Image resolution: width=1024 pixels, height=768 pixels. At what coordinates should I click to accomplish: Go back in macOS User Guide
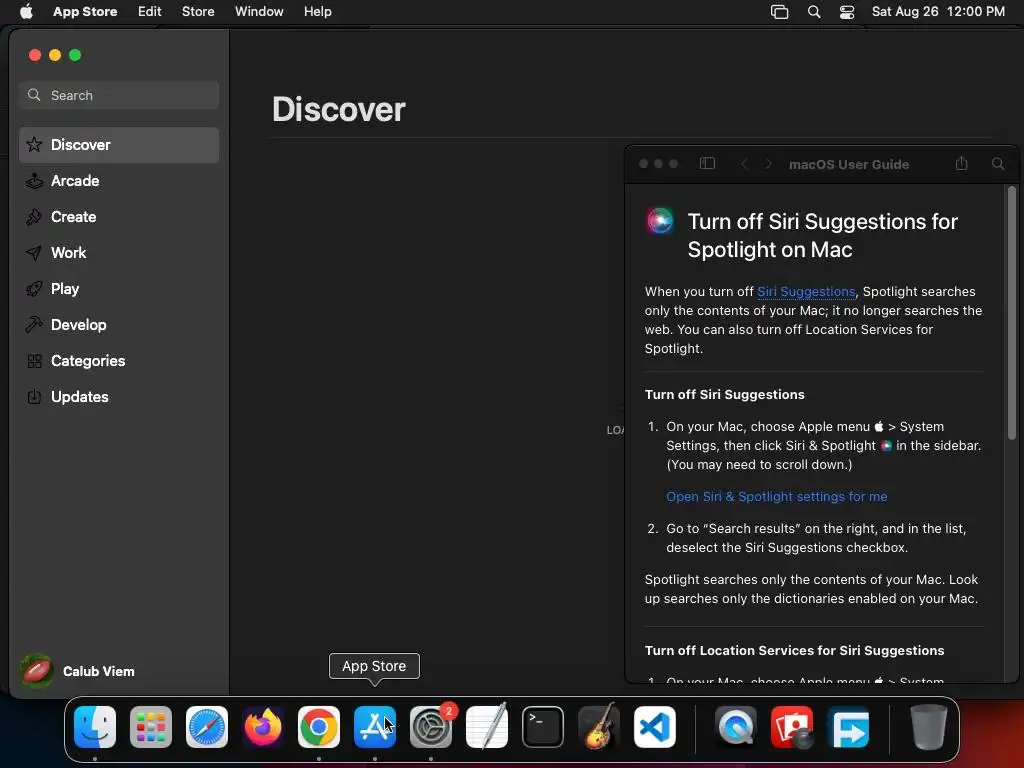744,164
